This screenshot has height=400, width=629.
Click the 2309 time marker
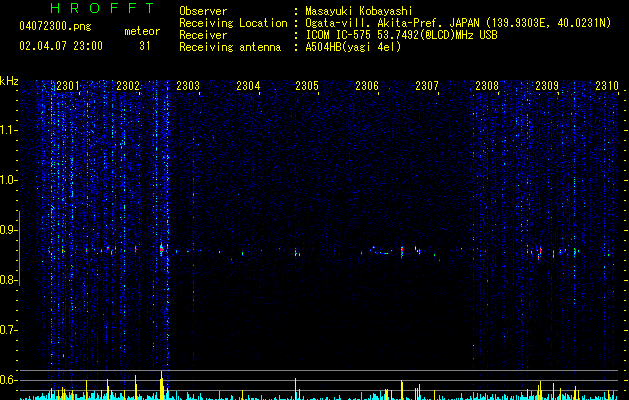[547, 86]
